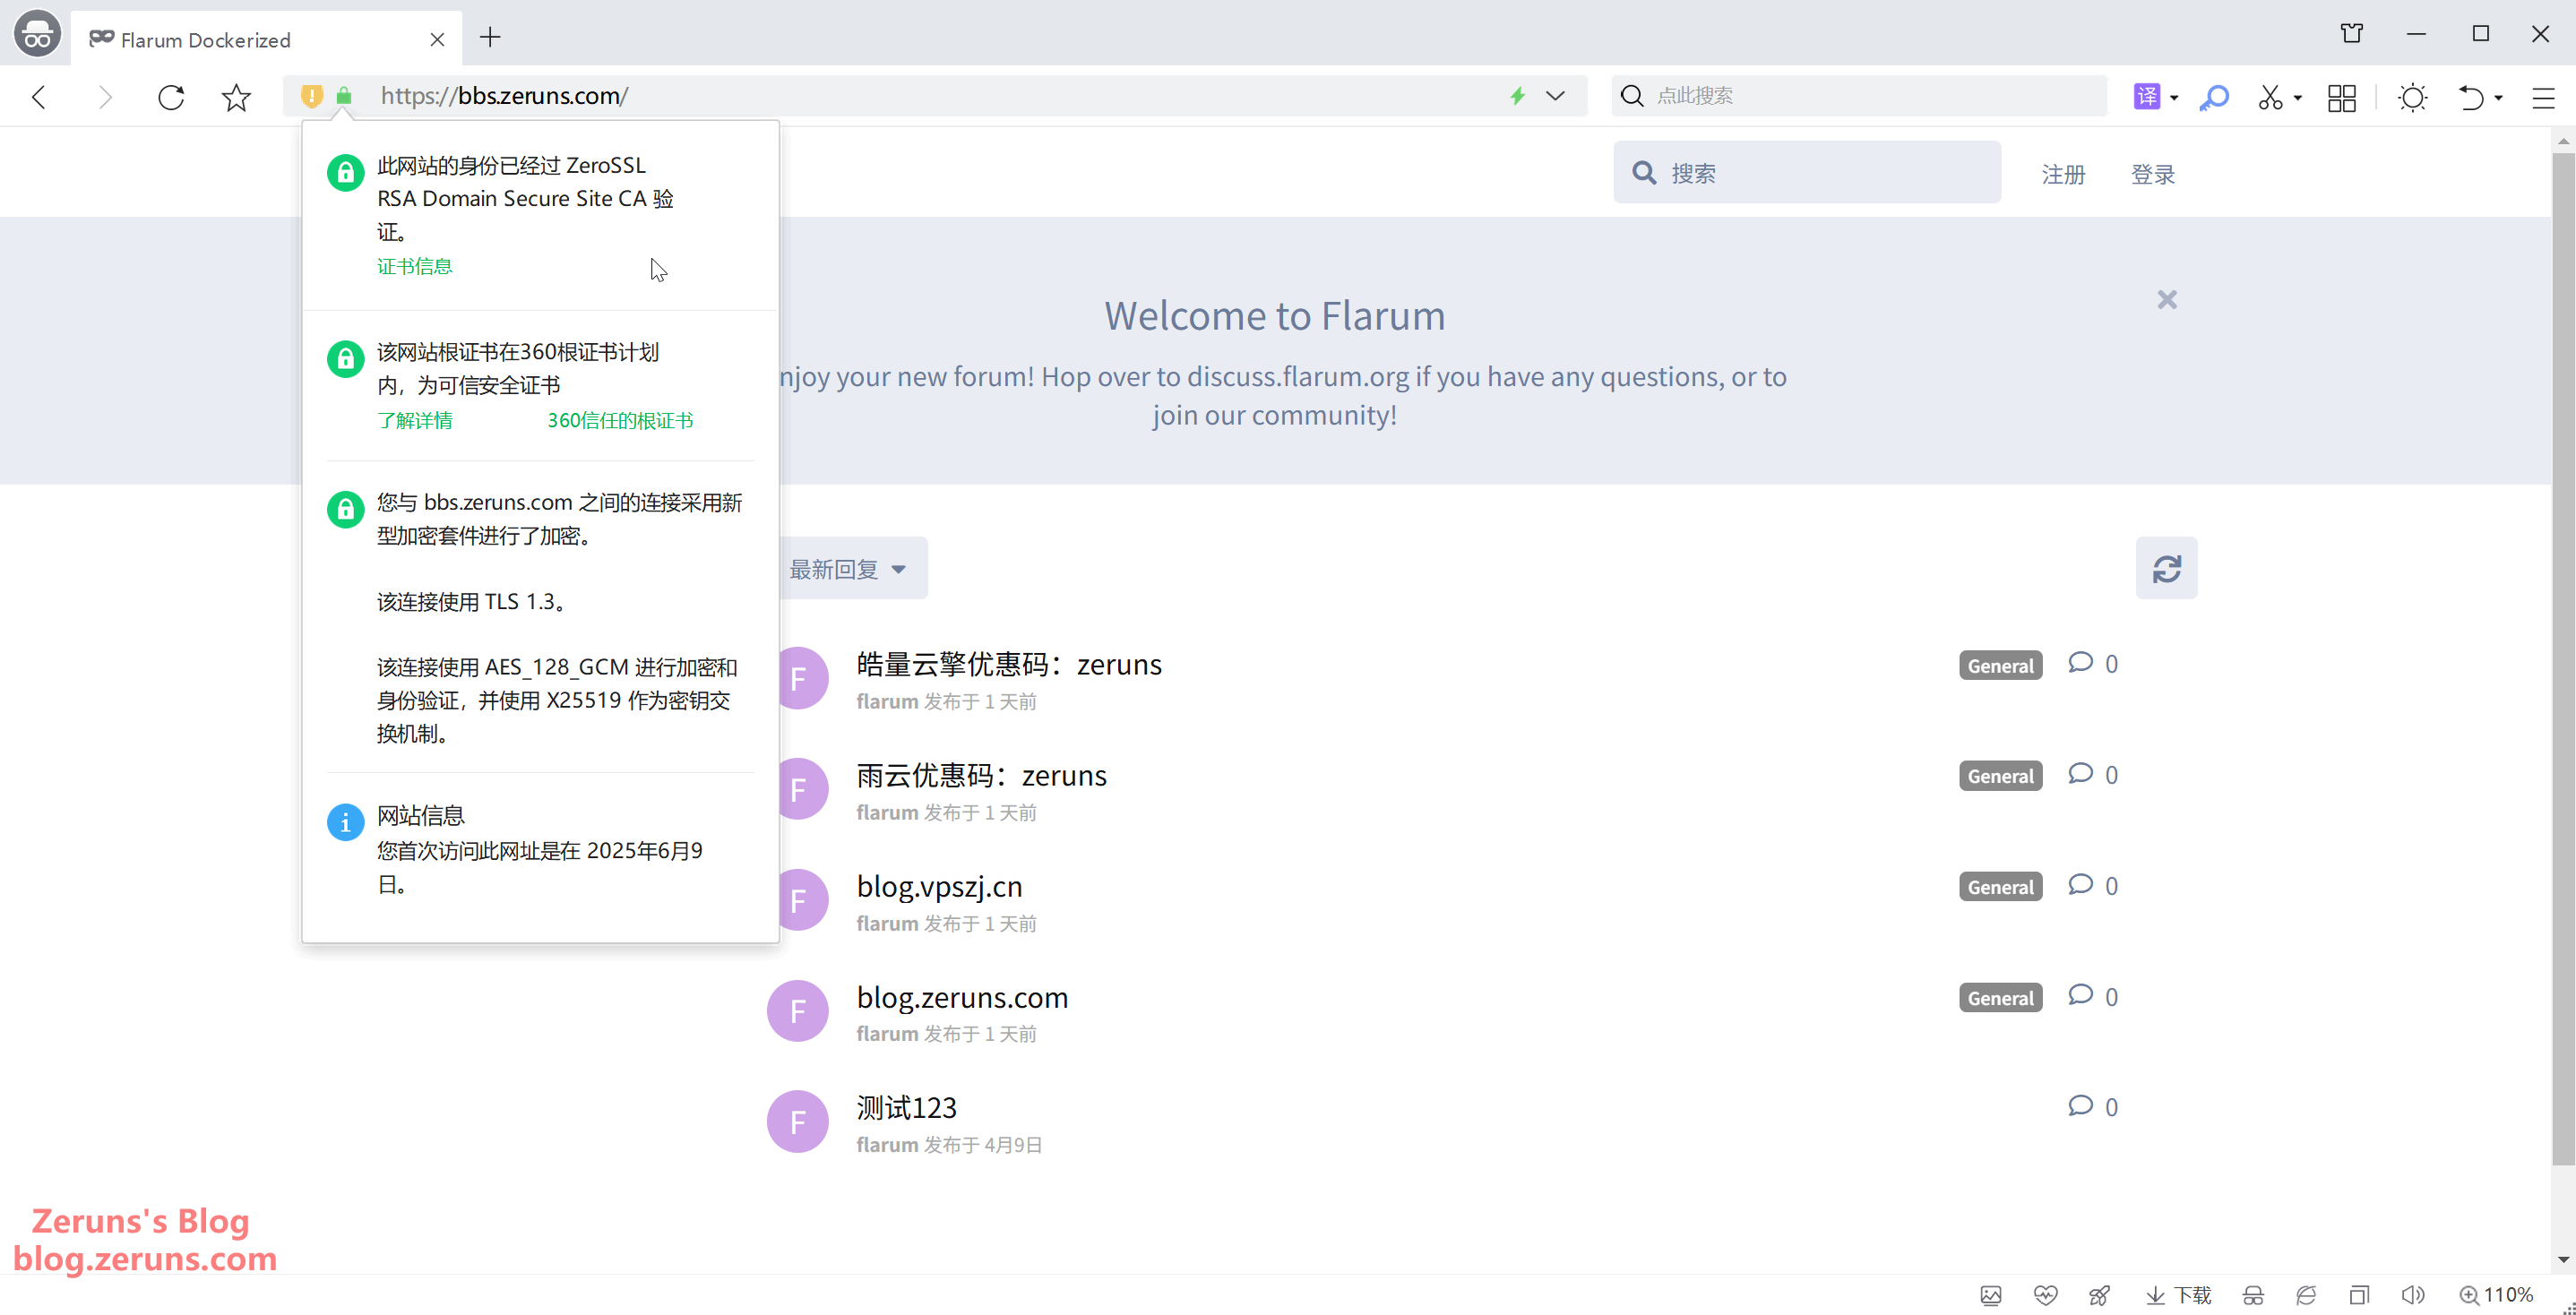Open a new tab with plus button

[490, 38]
